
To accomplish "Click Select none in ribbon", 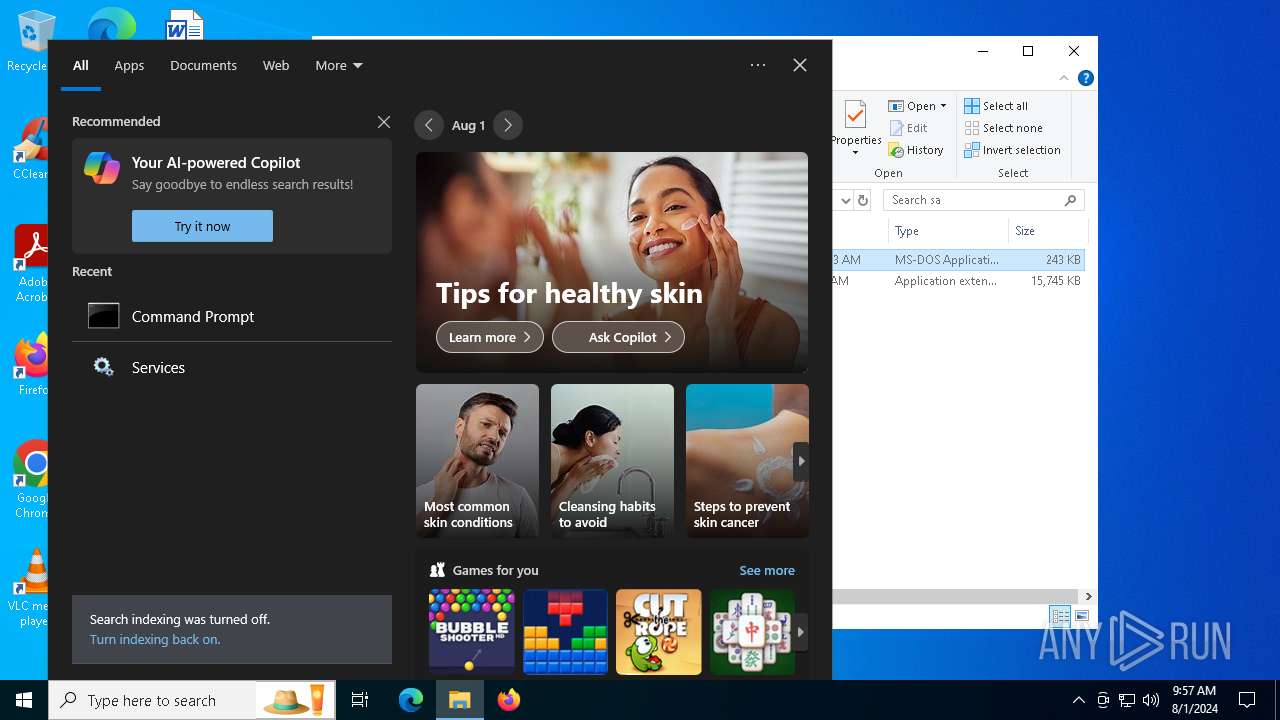I will click(1003, 128).
